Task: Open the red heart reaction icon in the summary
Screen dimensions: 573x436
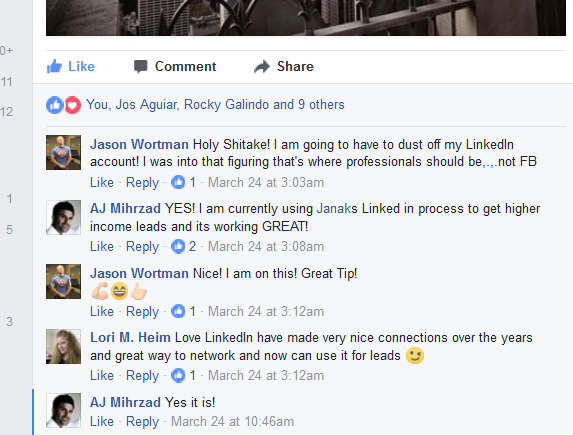Action: tap(73, 105)
